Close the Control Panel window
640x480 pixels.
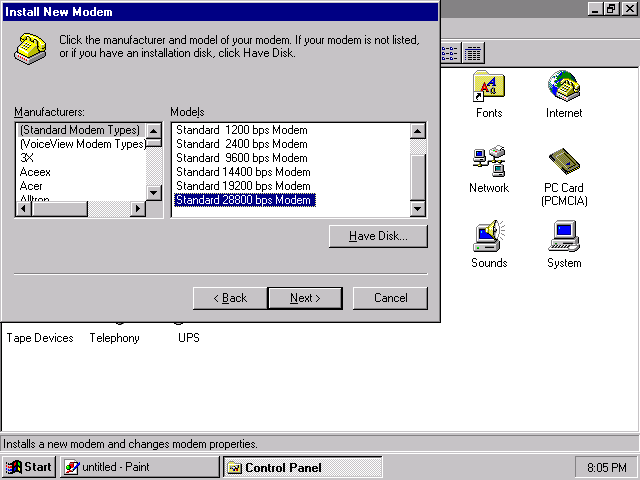click(629, 9)
